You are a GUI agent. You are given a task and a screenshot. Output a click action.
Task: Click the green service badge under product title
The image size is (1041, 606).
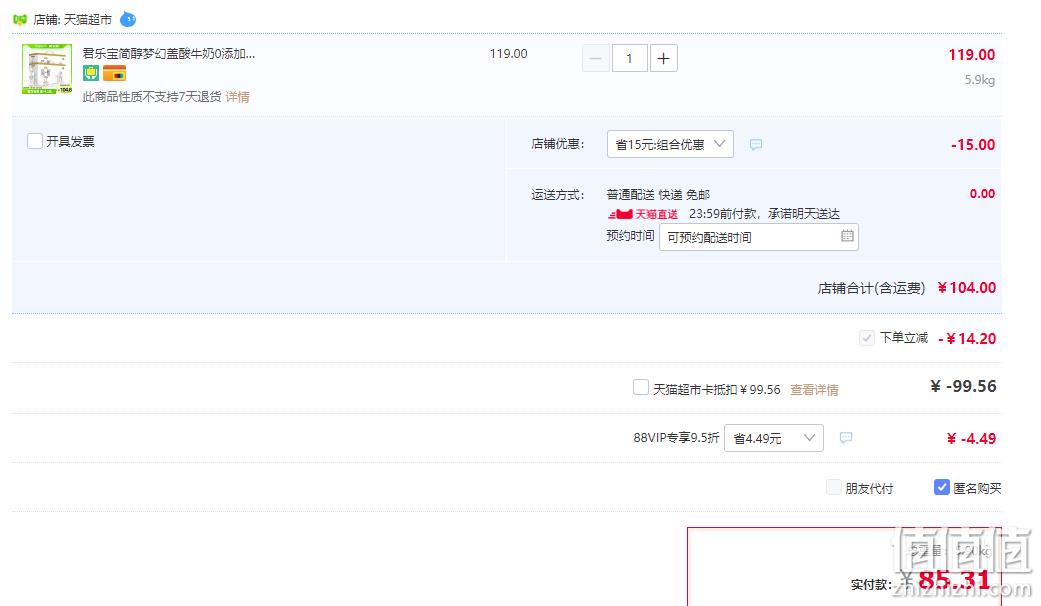click(x=90, y=73)
